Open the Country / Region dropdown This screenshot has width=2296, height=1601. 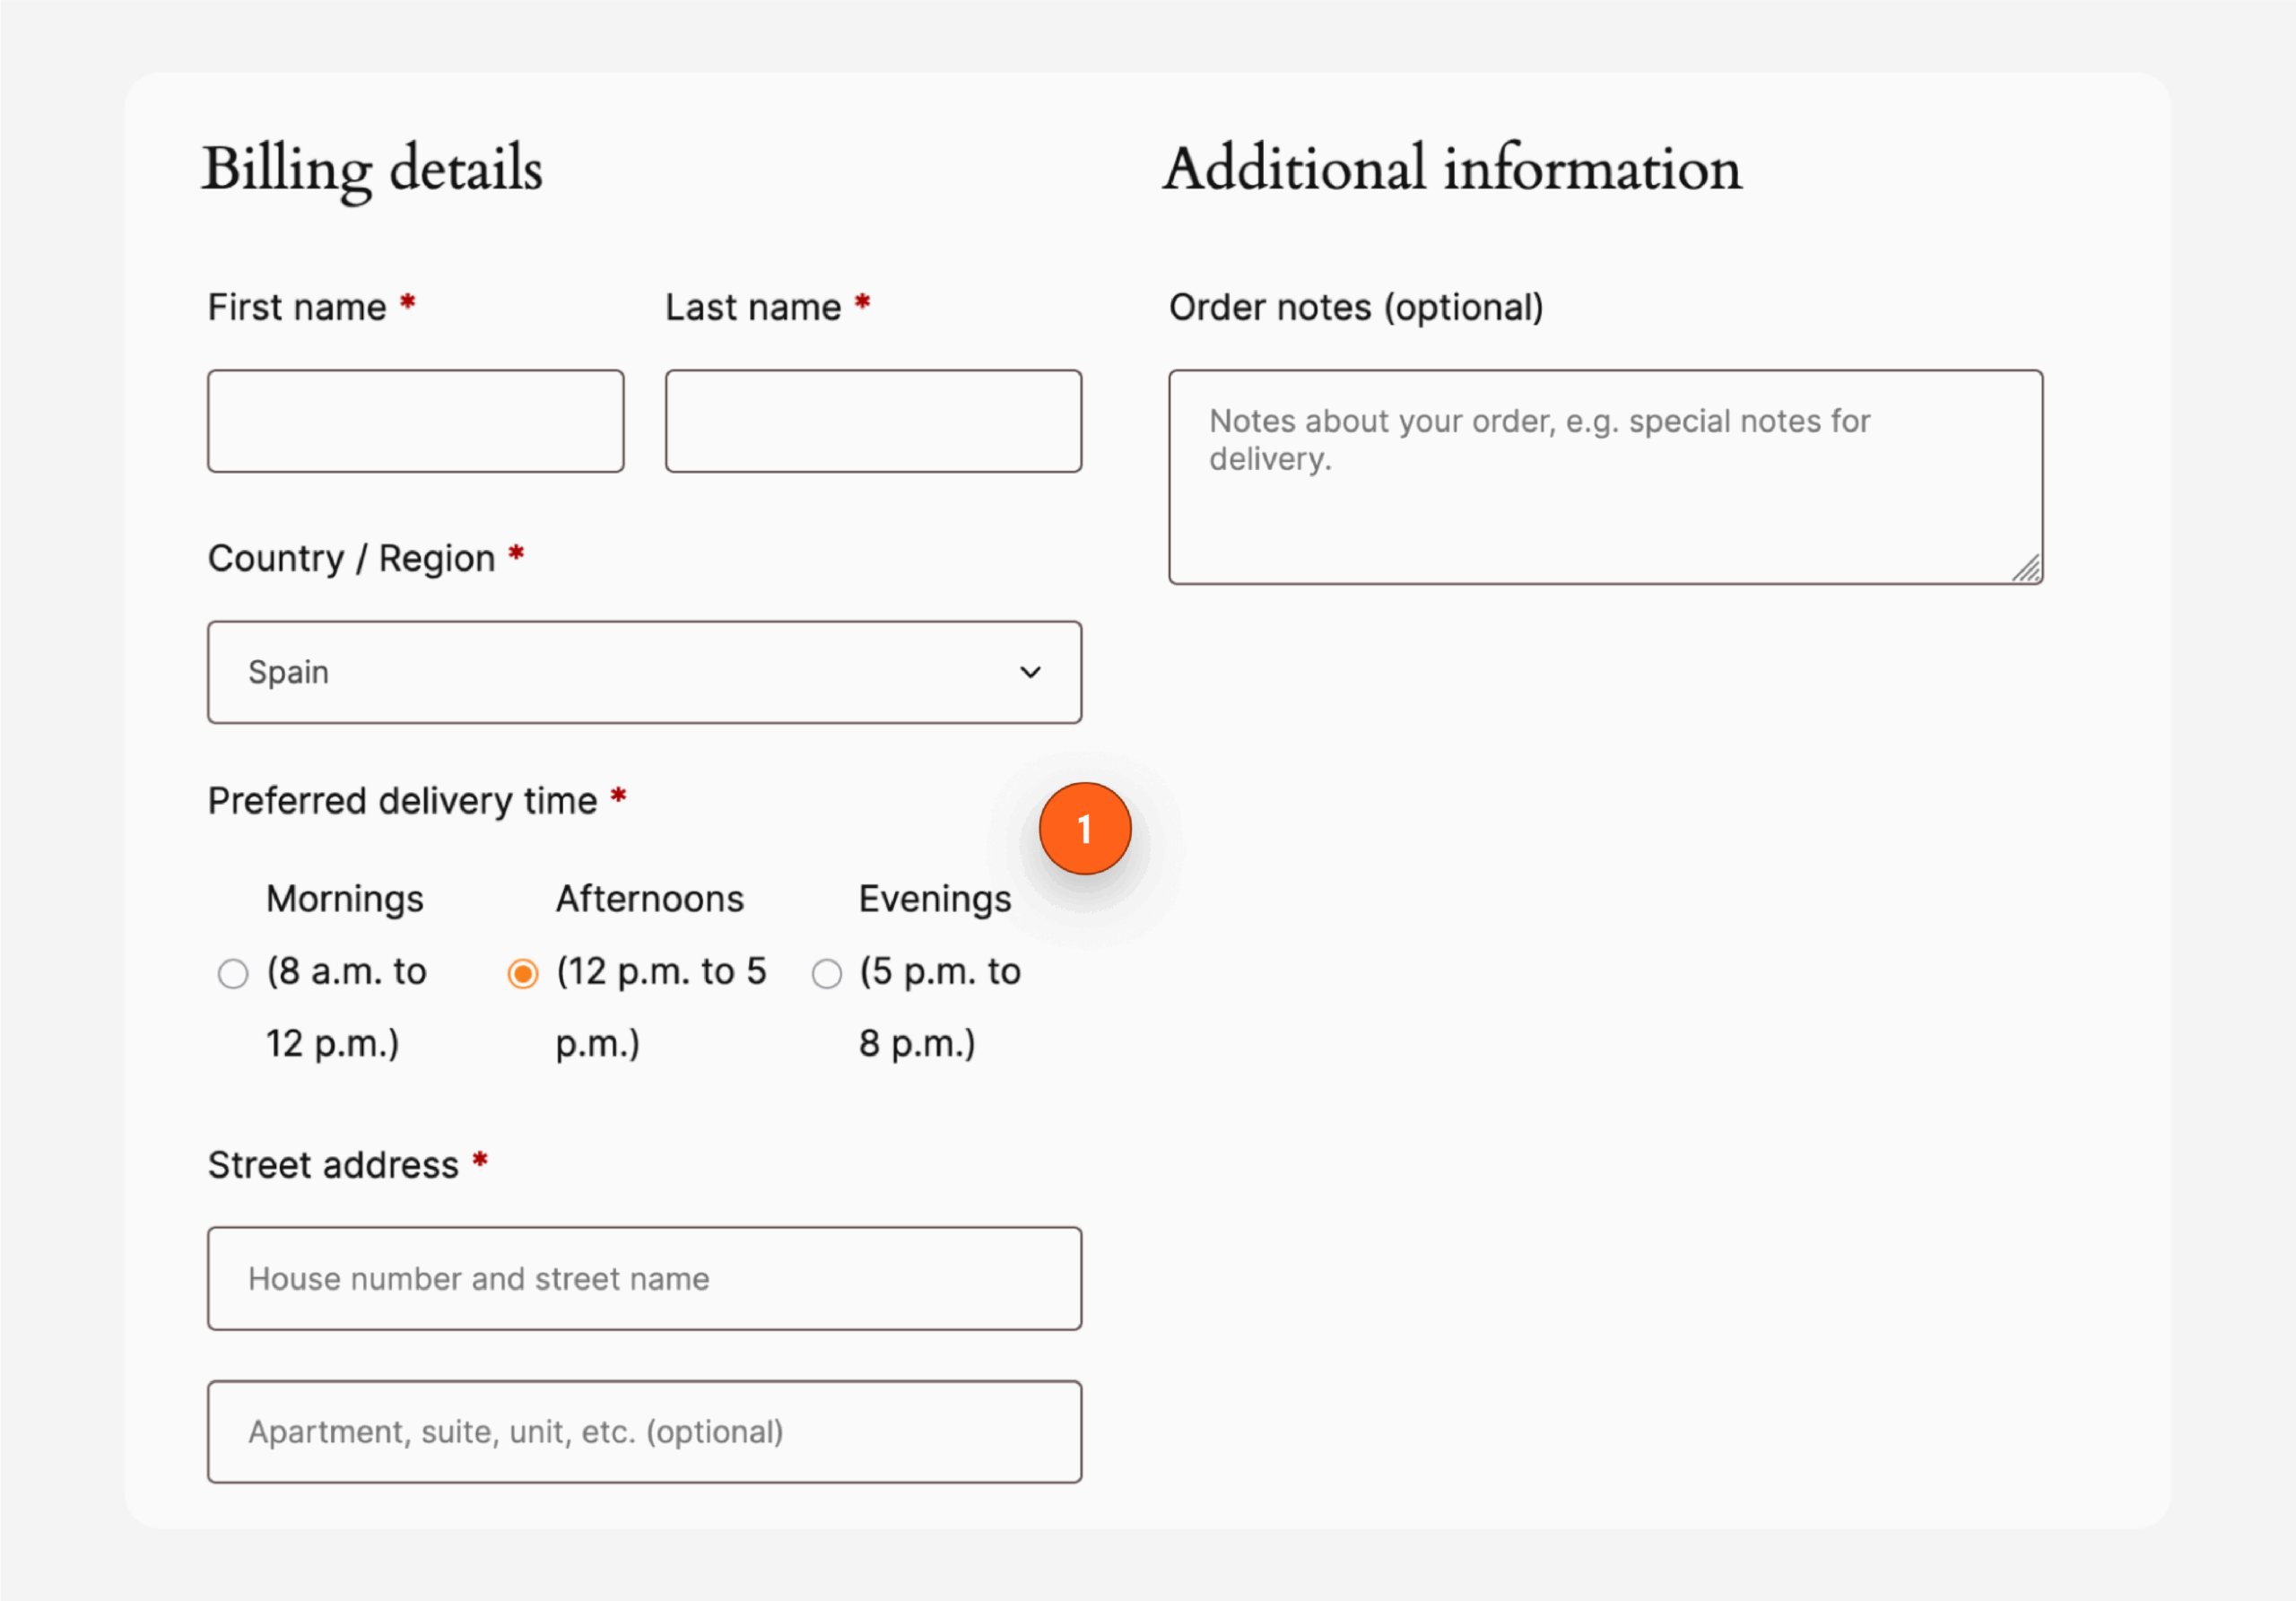point(644,672)
